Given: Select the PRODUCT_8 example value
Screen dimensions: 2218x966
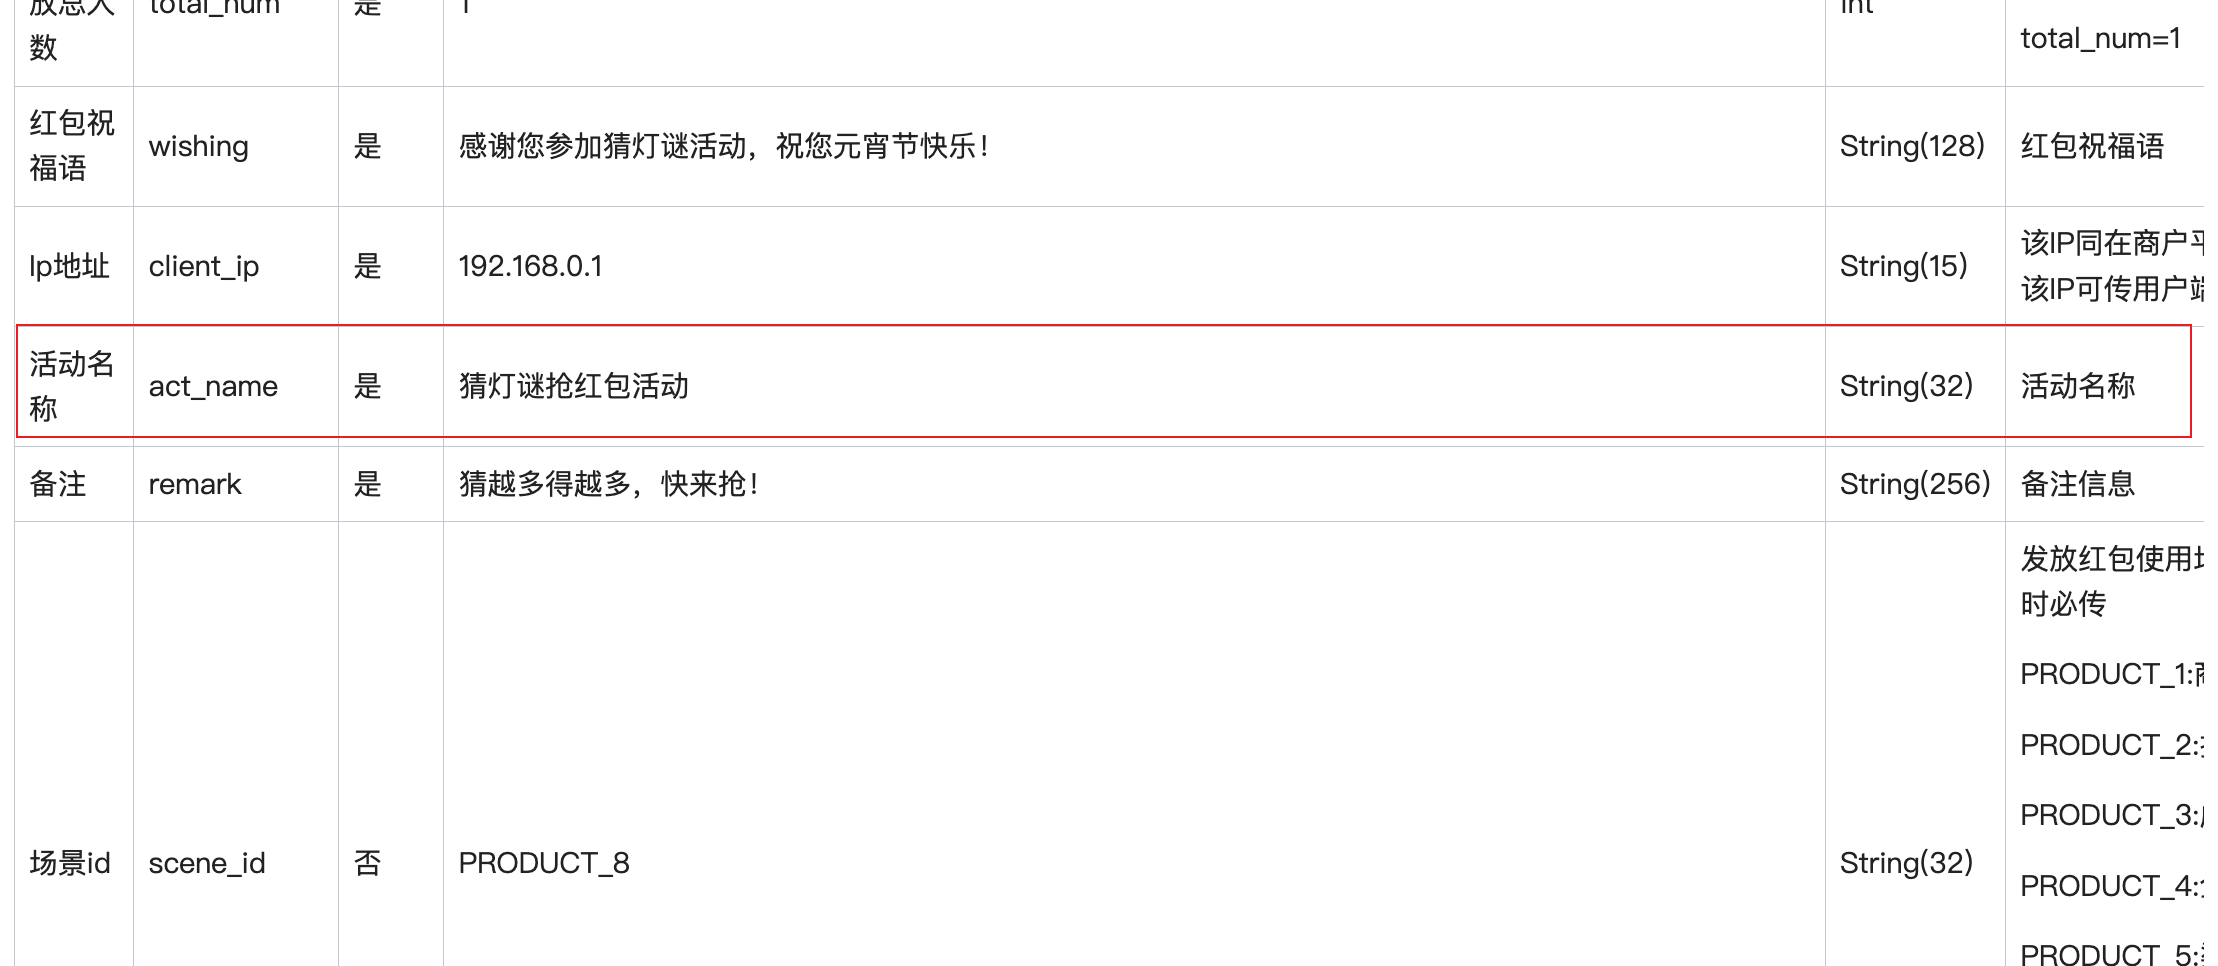Looking at the screenshot, I should click(544, 863).
